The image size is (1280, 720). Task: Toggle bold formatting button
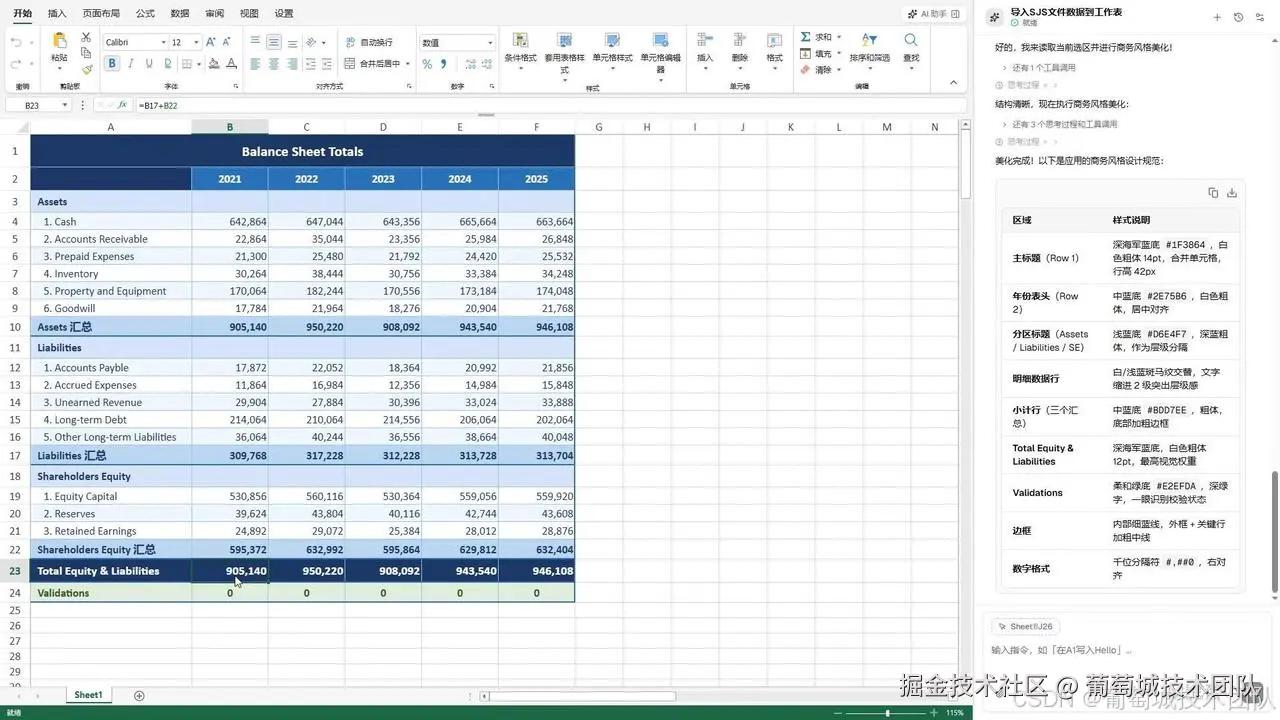[x=112, y=64]
